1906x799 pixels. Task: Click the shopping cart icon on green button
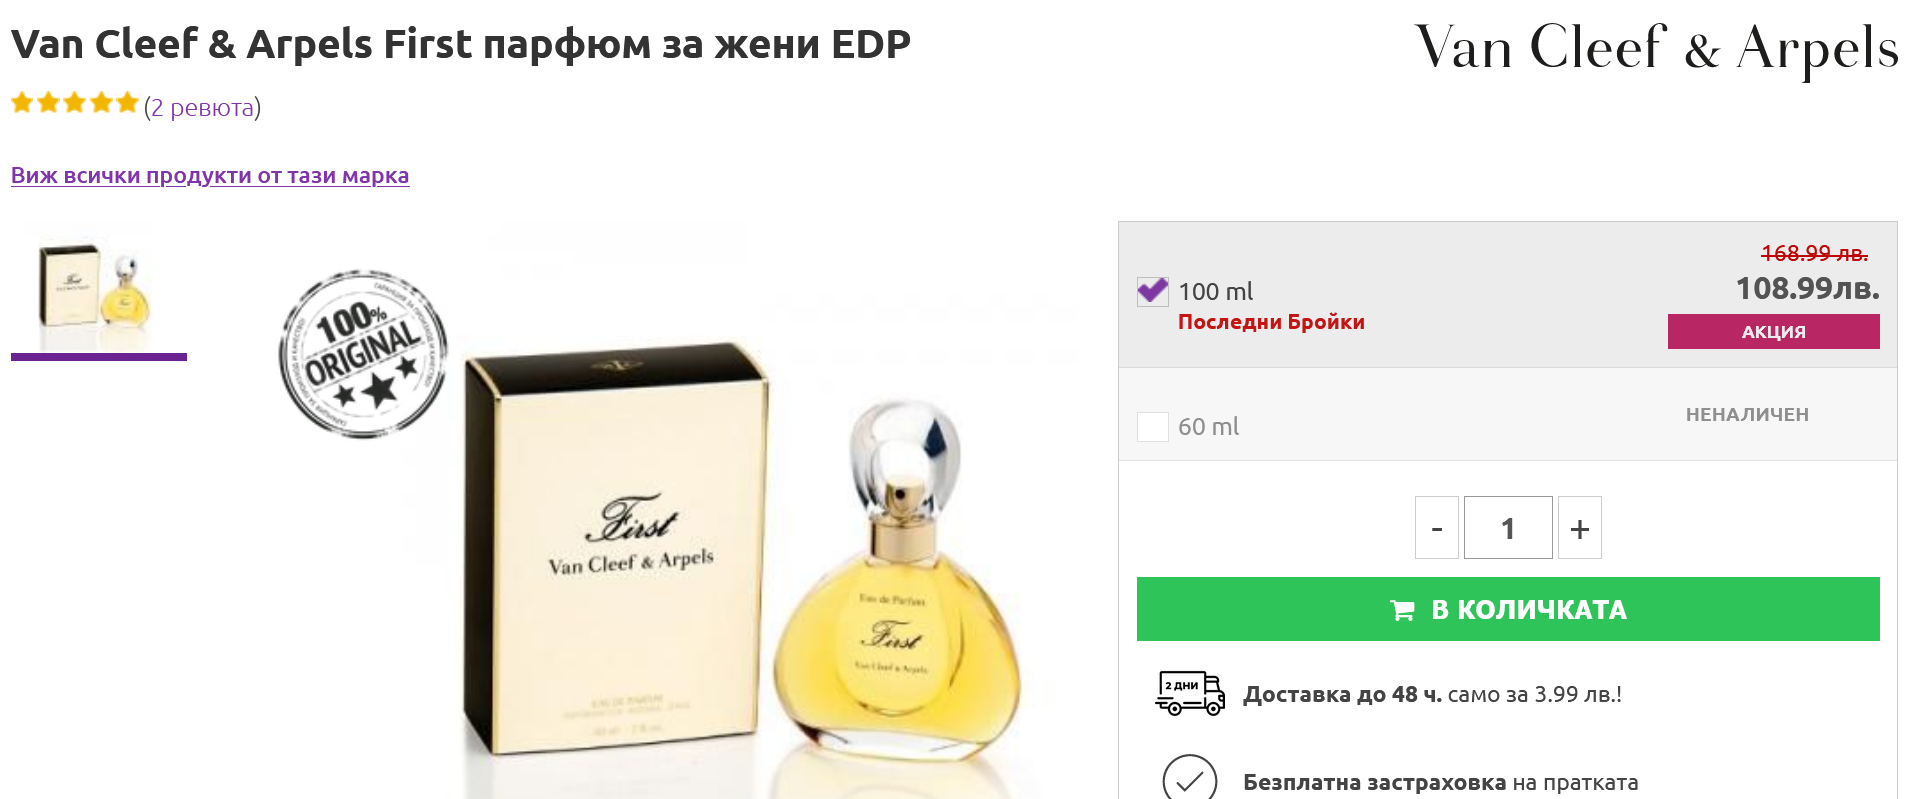(x=1403, y=610)
